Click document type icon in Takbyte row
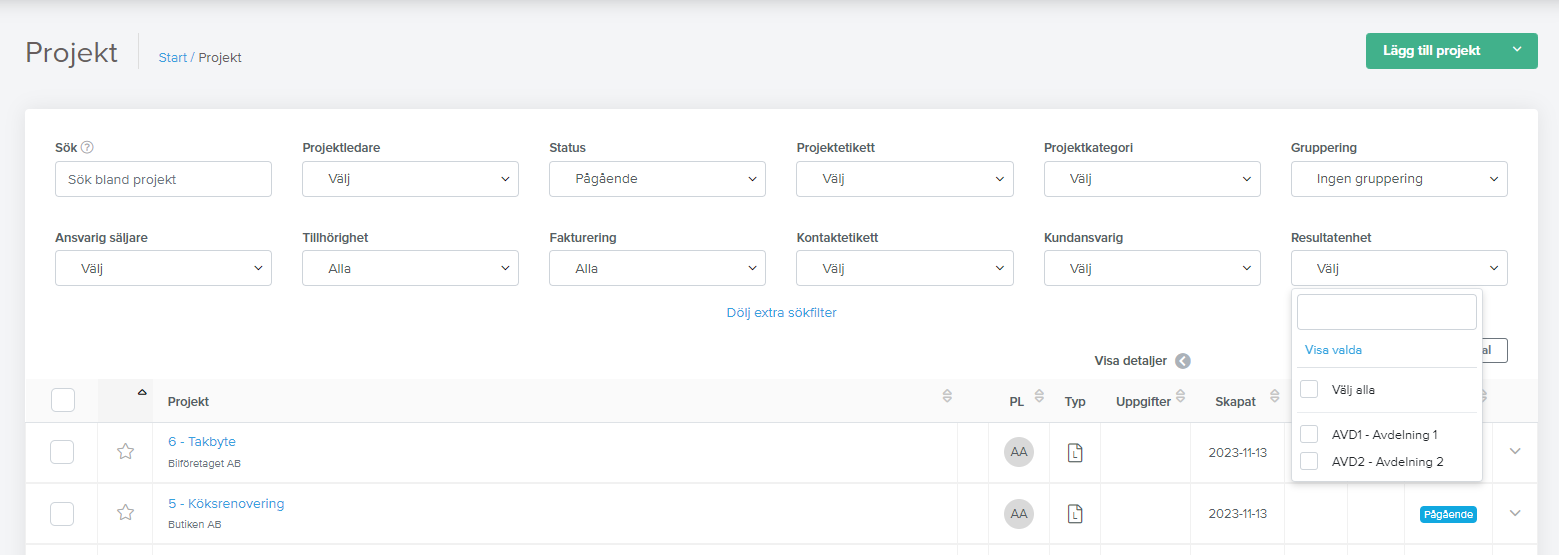 pyautogui.click(x=1075, y=452)
